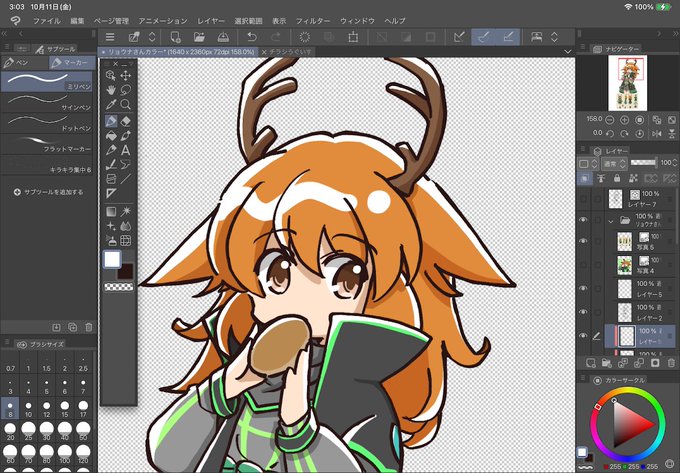Open the フィルター menu
The width and height of the screenshot is (680, 473).
coord(313,21)
